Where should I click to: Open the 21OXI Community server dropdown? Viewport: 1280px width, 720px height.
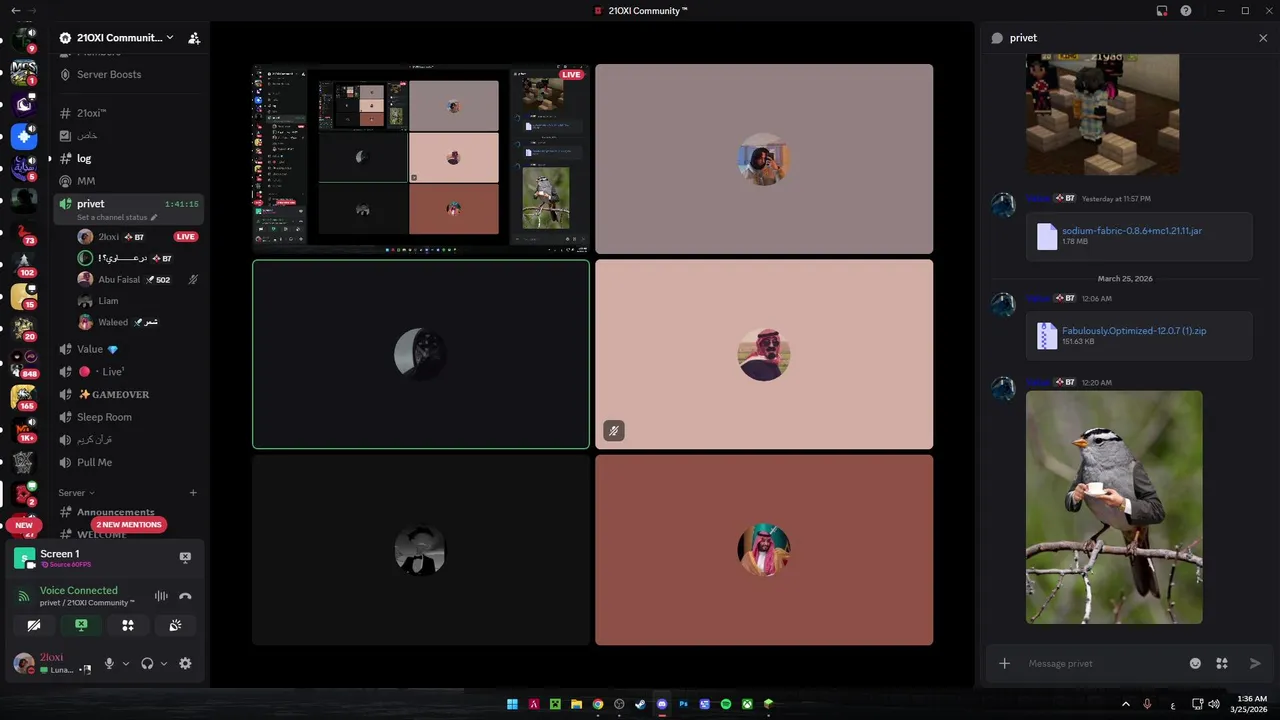point(116,38)
